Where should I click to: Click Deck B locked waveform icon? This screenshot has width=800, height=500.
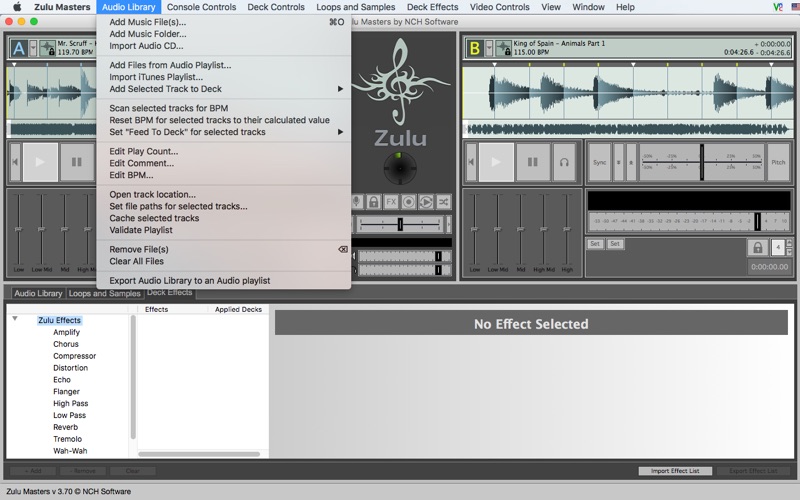click(x=504, y=48)
